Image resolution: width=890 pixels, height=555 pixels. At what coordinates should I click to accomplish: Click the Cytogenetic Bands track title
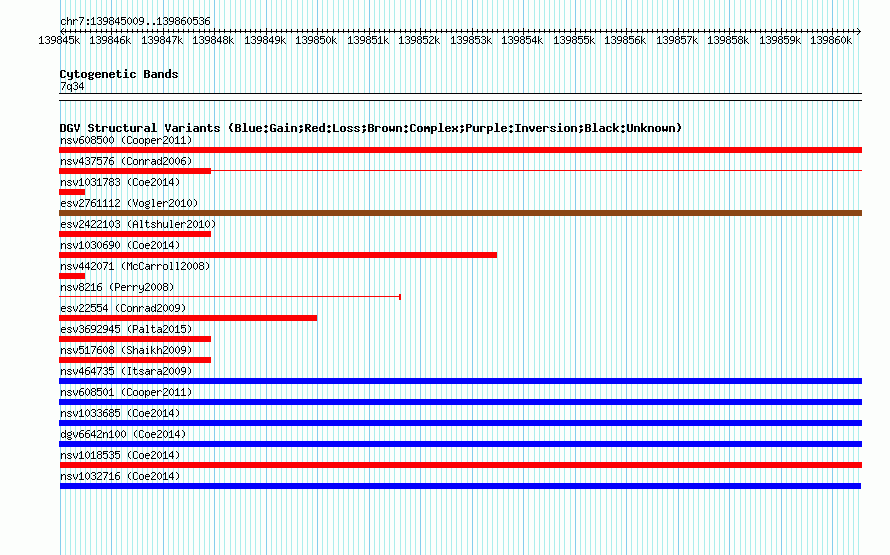click(119, 74)
